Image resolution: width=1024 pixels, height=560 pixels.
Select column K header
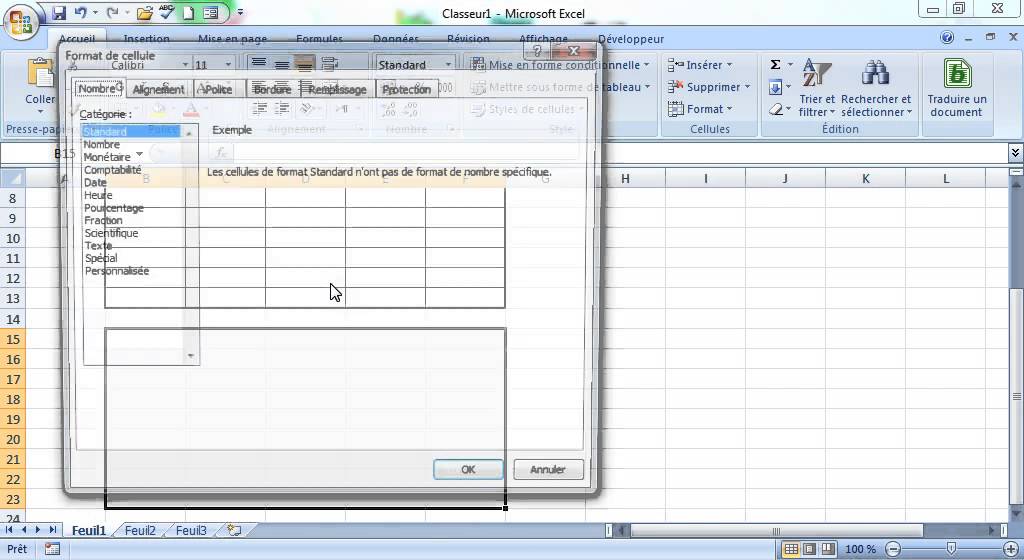pos(865,178)
